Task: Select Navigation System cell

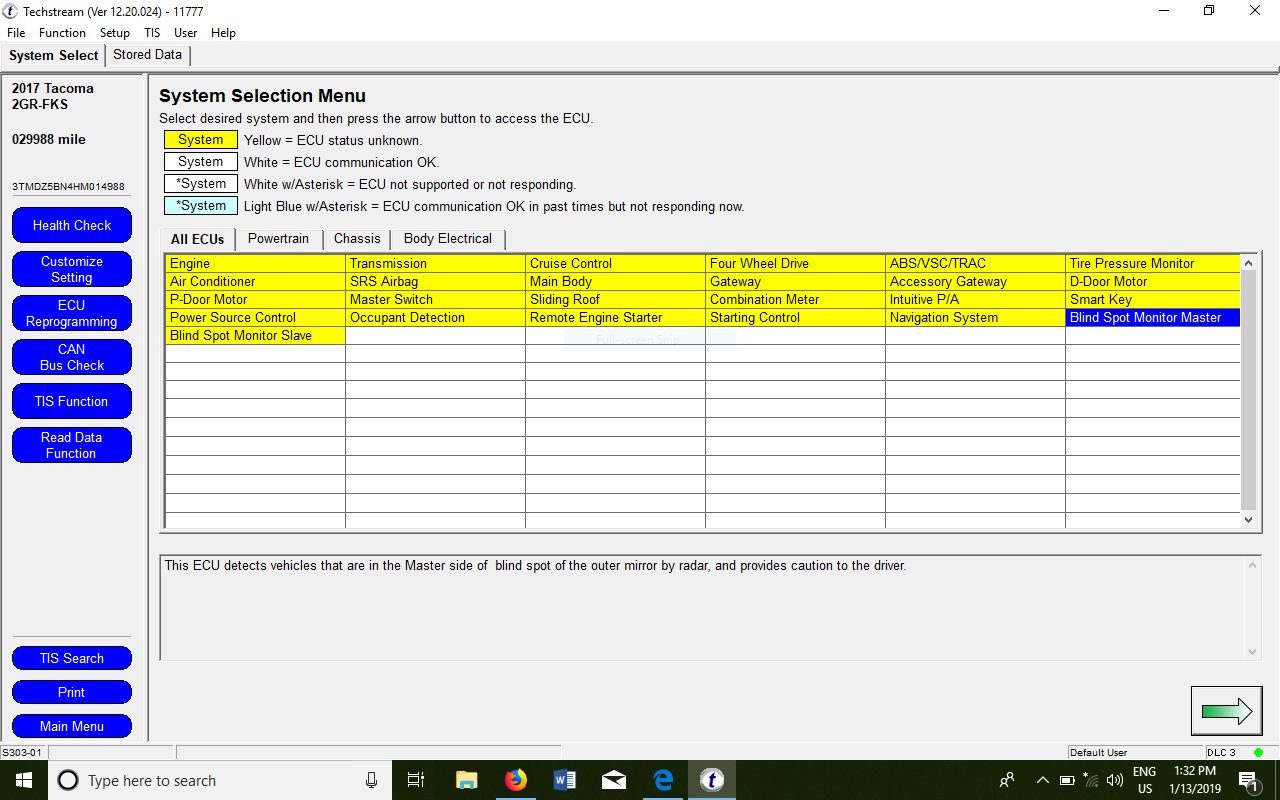Action: click(x=975, y=318)
